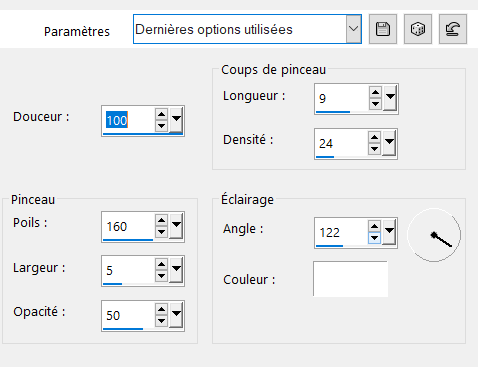Decrease Opacité value with down arrow

[x=162, y=321]
